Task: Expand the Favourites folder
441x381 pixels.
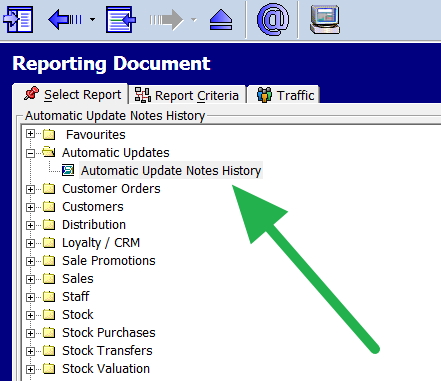Action: 30,134
